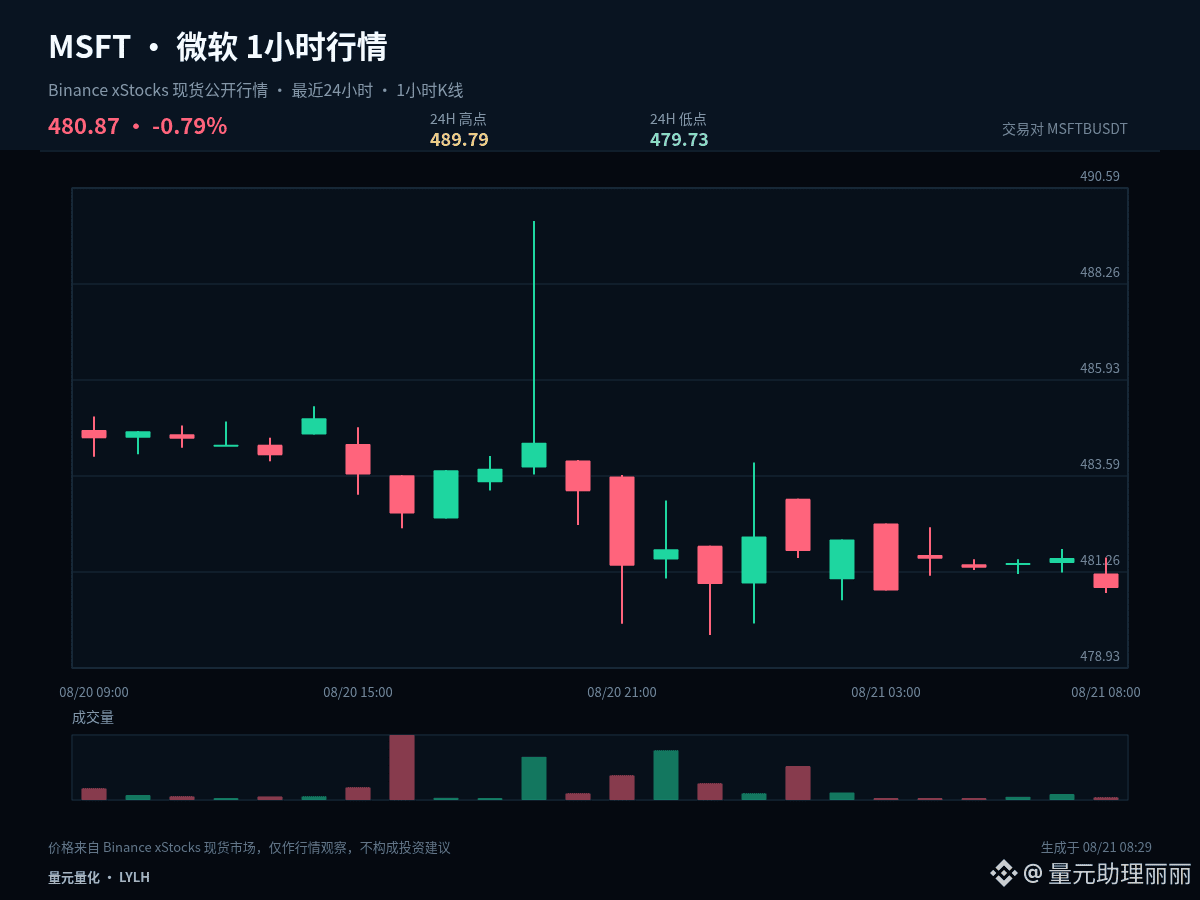Click the title 'MSFT · 微软 1小时行情'
The width and height of the screenshot is (1200, 900).
pos(218,47)
